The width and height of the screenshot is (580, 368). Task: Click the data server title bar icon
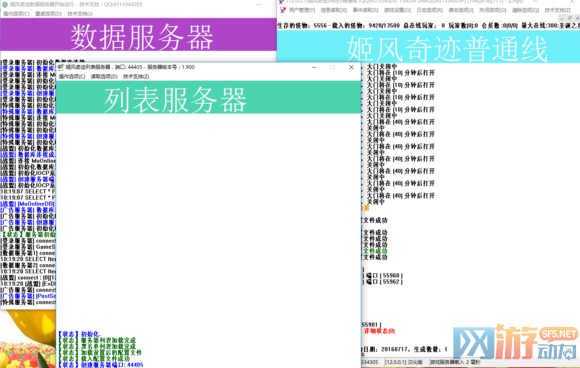[x=5, y=5]
